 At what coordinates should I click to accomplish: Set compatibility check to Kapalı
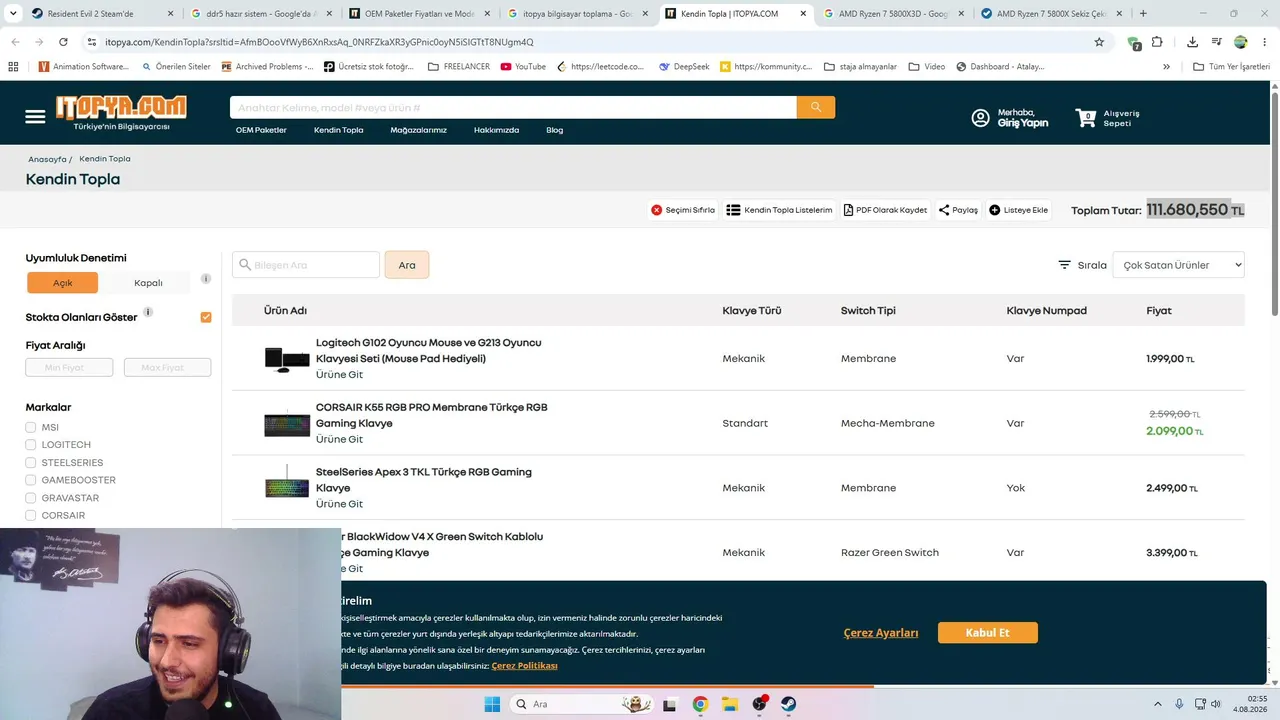pos(148,283)
